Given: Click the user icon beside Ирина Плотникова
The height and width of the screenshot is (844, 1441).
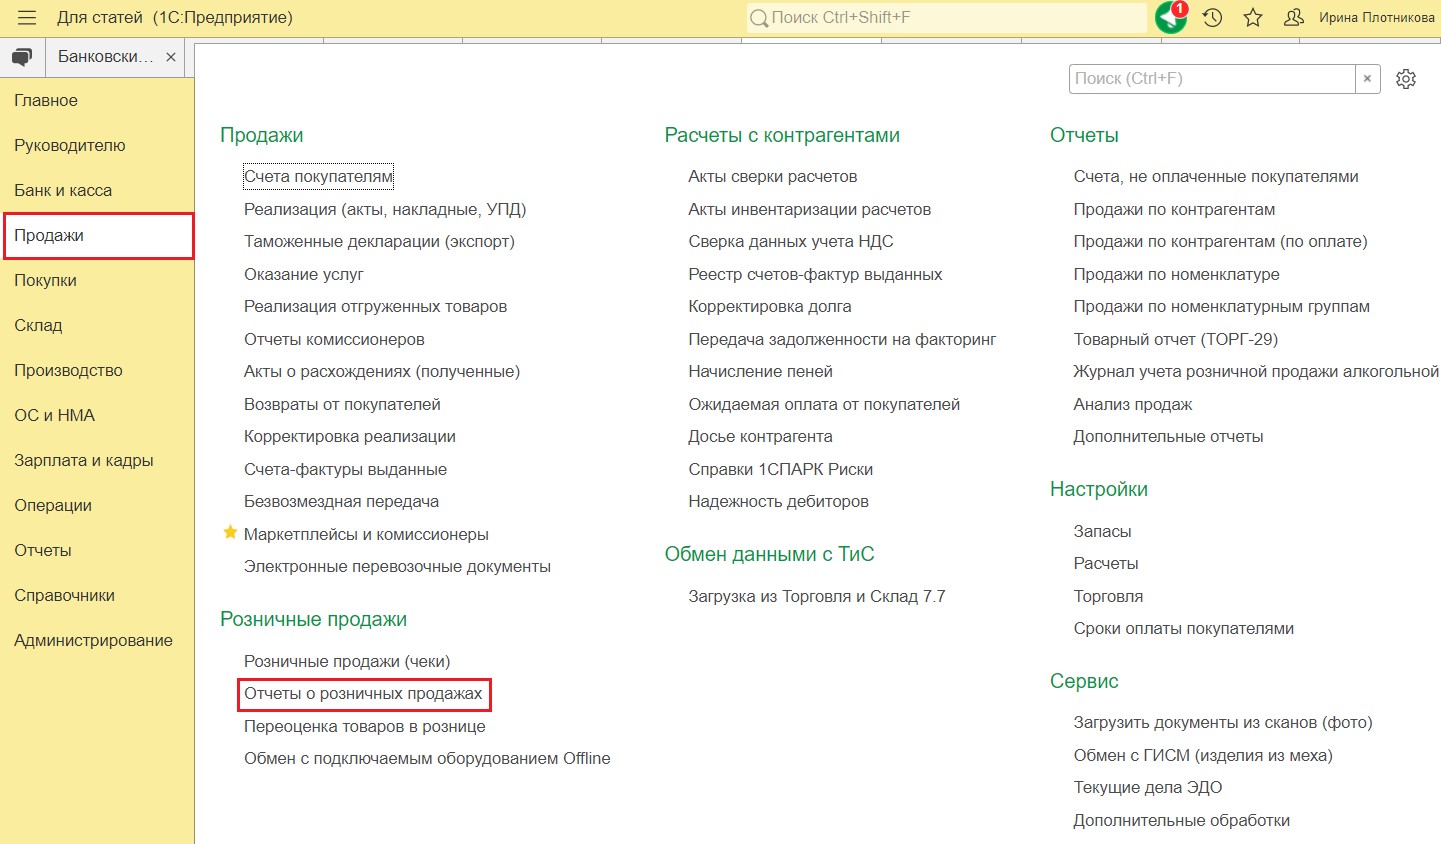Looking at the screenshot, I should (1294, 18).
